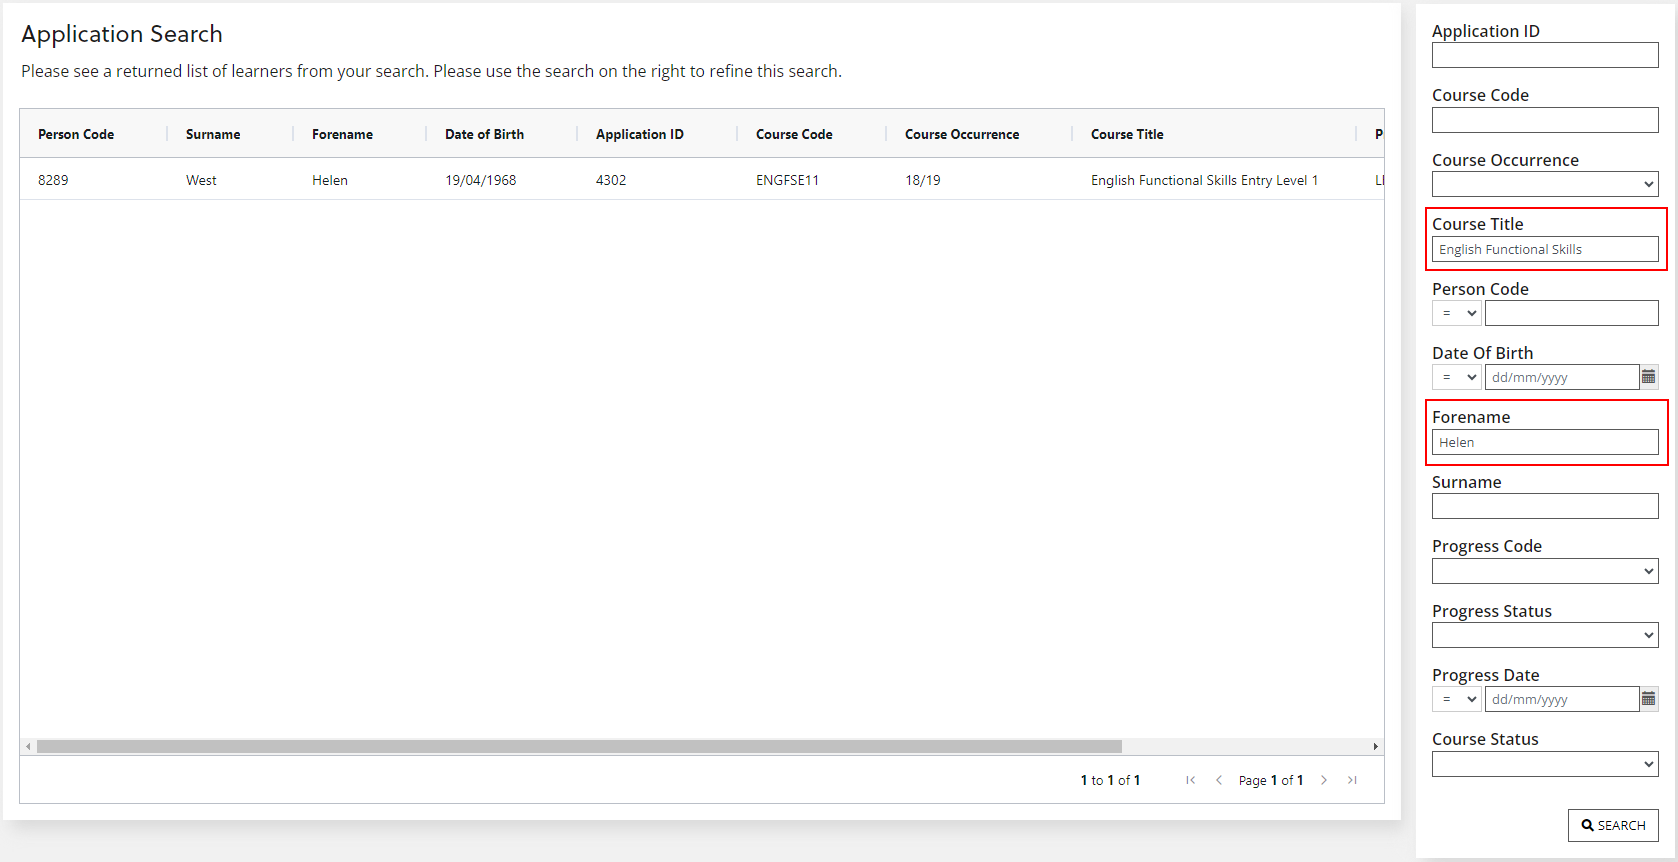1678x862 pixels.
Task: Focus the Course Code input field
Action: pos(1545,120)
